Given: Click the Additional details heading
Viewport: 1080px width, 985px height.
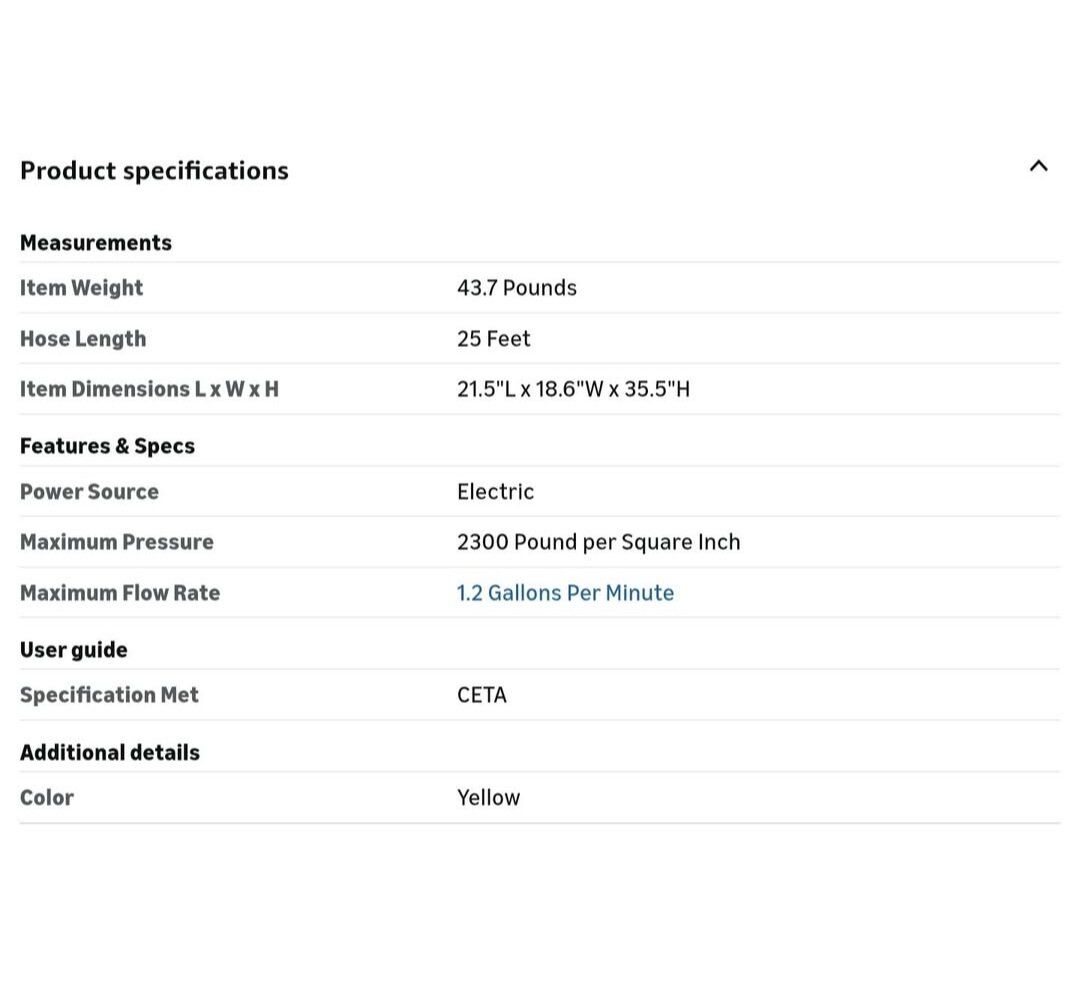Looking at the screenshot, I should (110, 753).
